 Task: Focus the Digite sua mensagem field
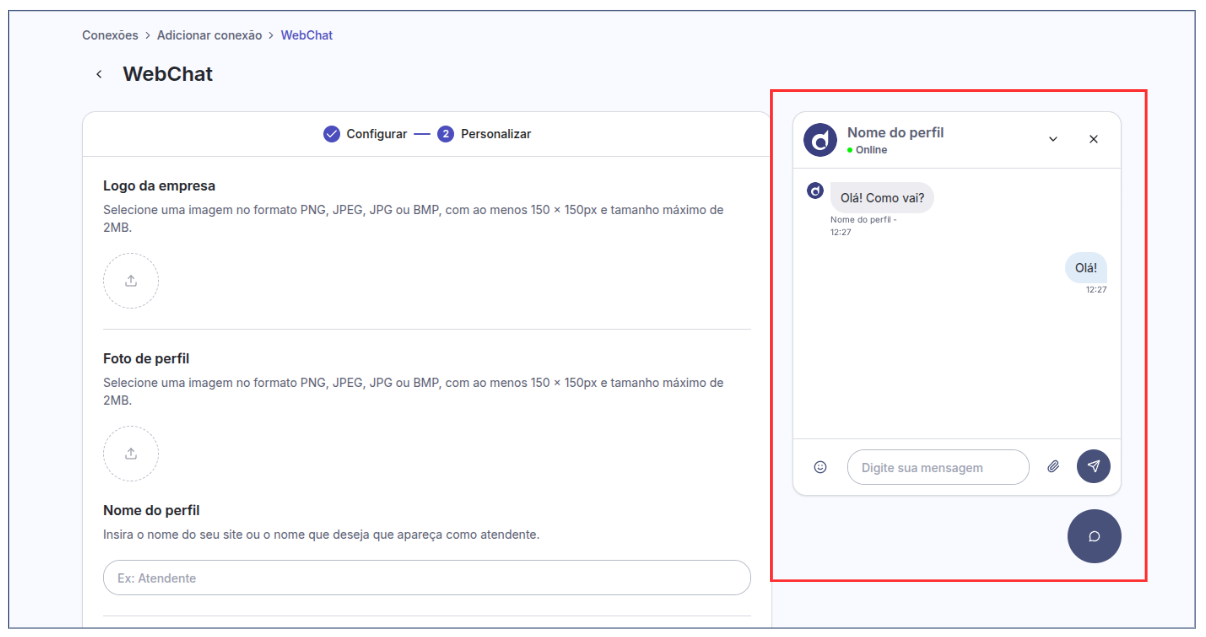937,467
